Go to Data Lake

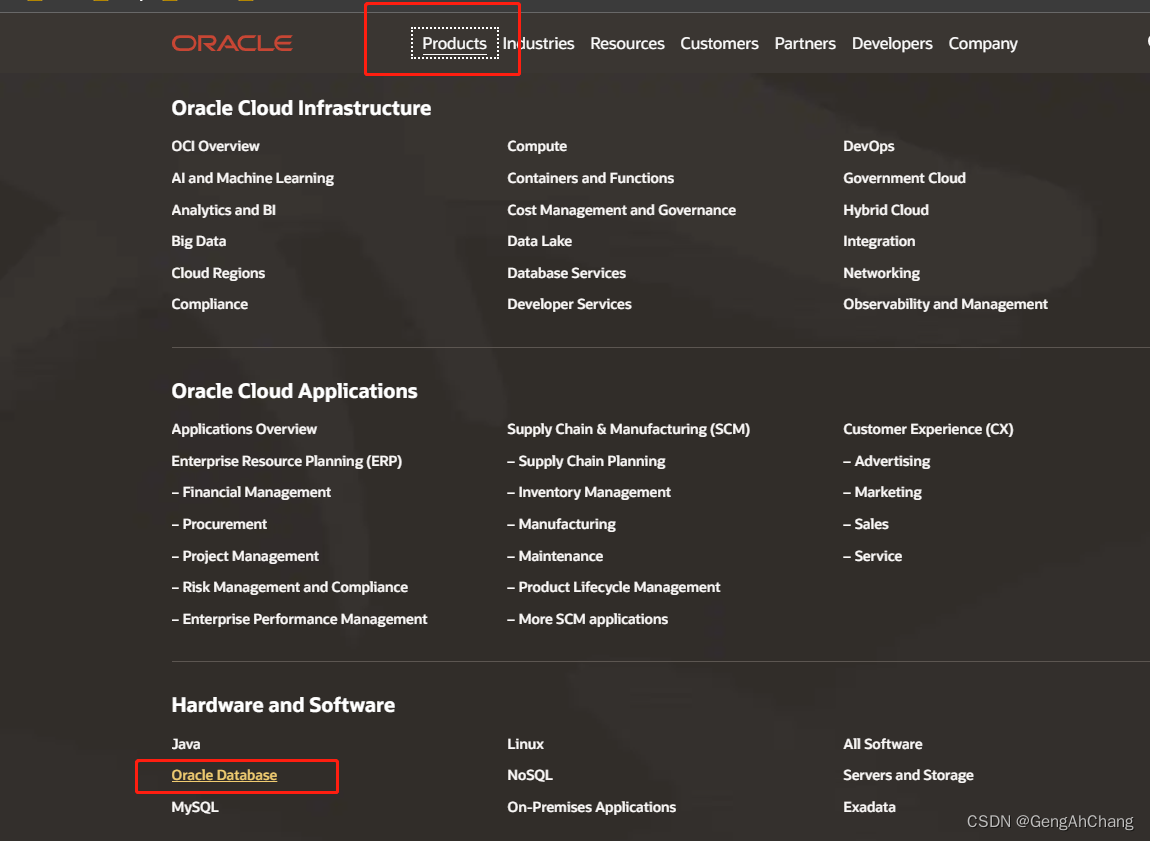tap(539, 241)
